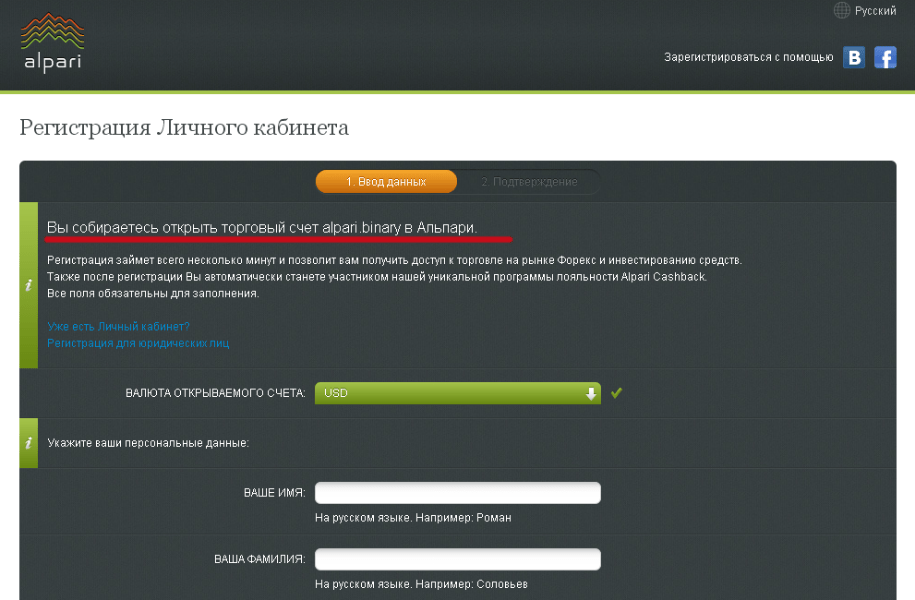Register using the VK icon

click(854, 57)
